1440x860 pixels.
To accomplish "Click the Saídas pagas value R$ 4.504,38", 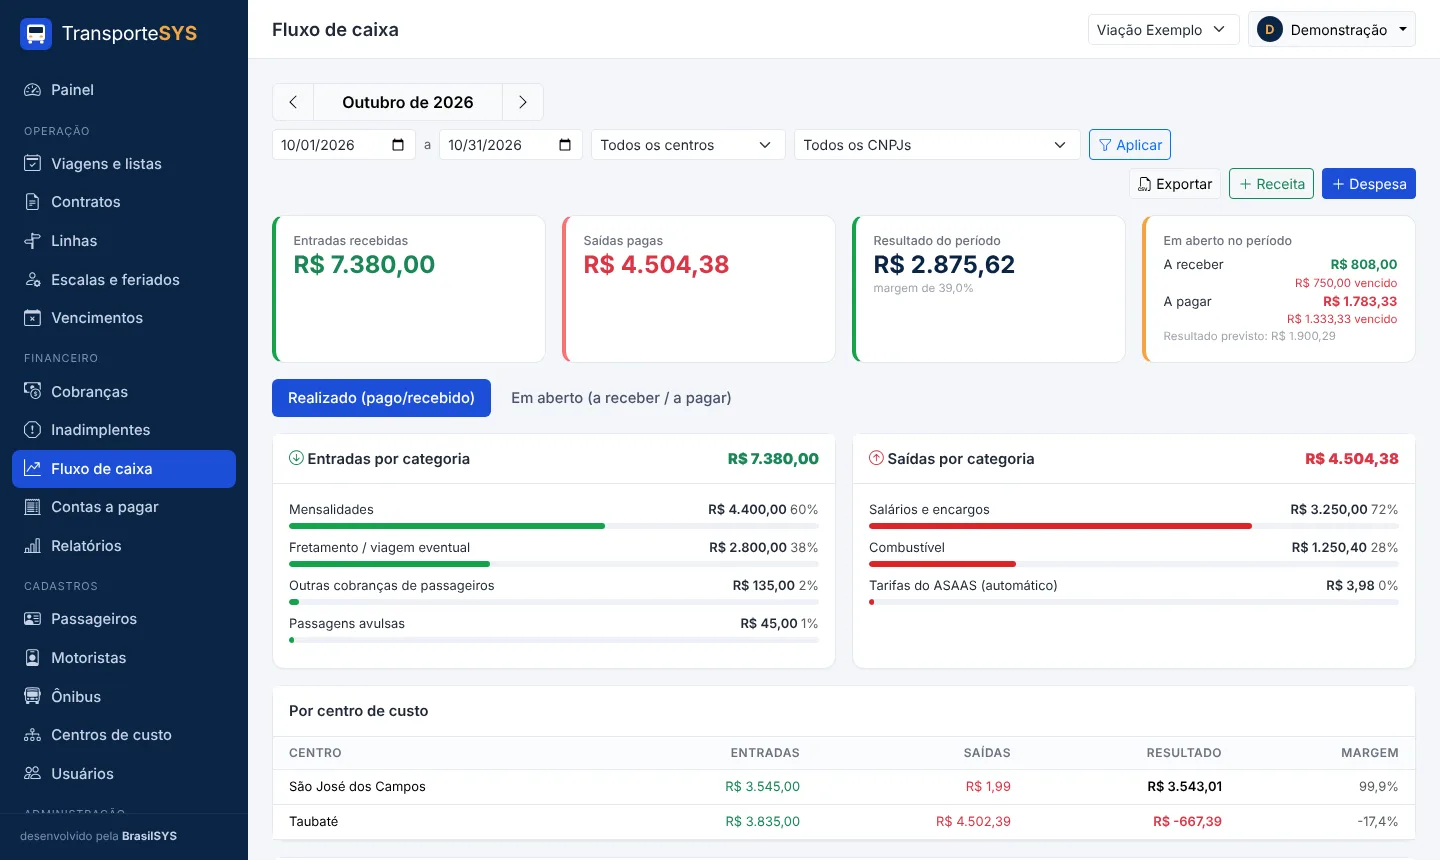I will (x=656, y=265).
